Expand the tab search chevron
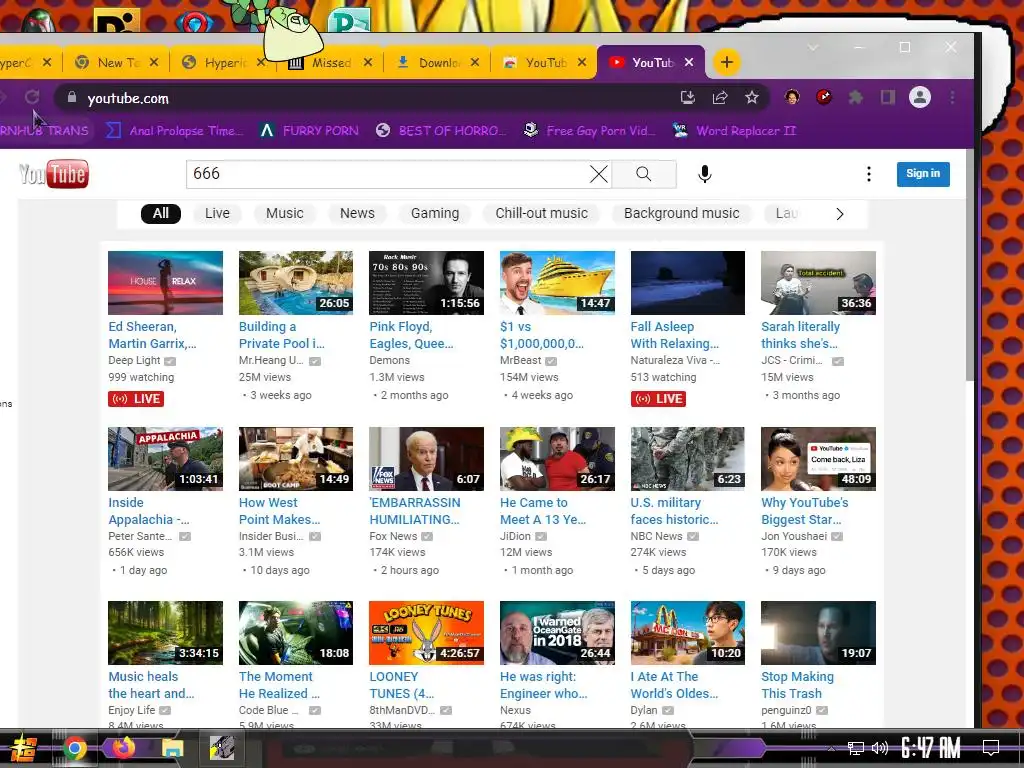 tap(813, 47)
